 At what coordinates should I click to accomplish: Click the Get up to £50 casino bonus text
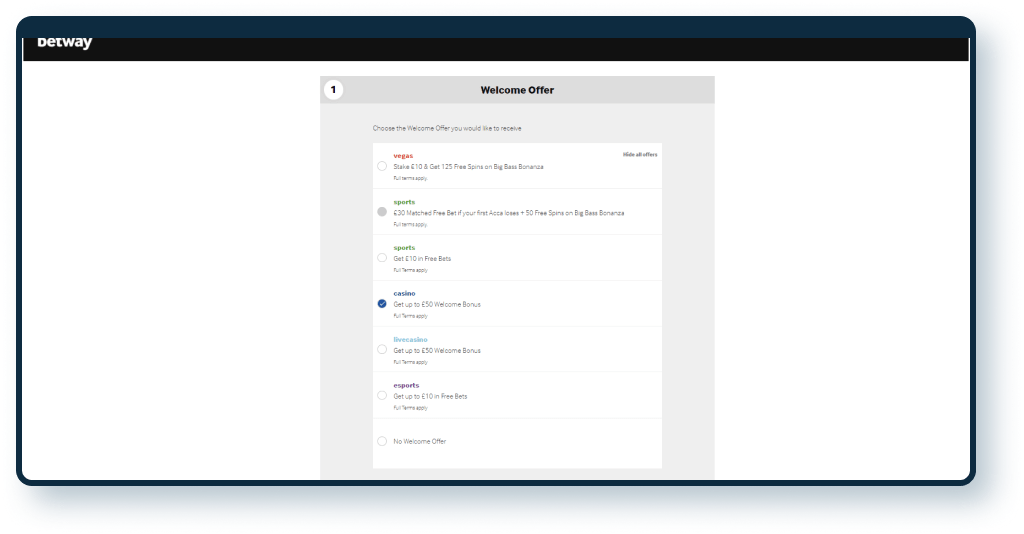tap(437, 304)
